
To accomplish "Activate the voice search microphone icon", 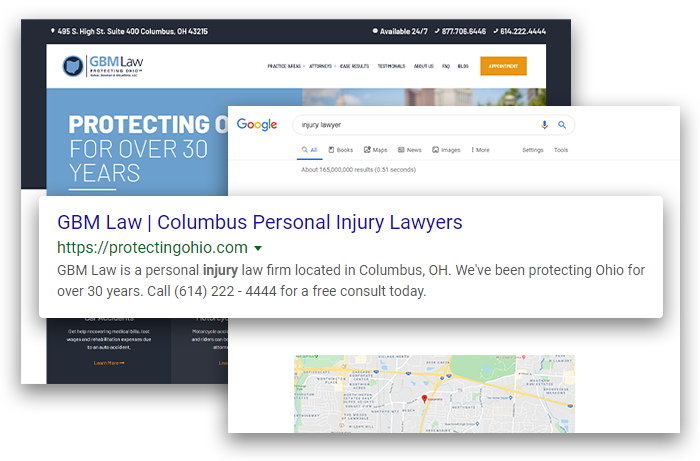I will pos(544,125).
